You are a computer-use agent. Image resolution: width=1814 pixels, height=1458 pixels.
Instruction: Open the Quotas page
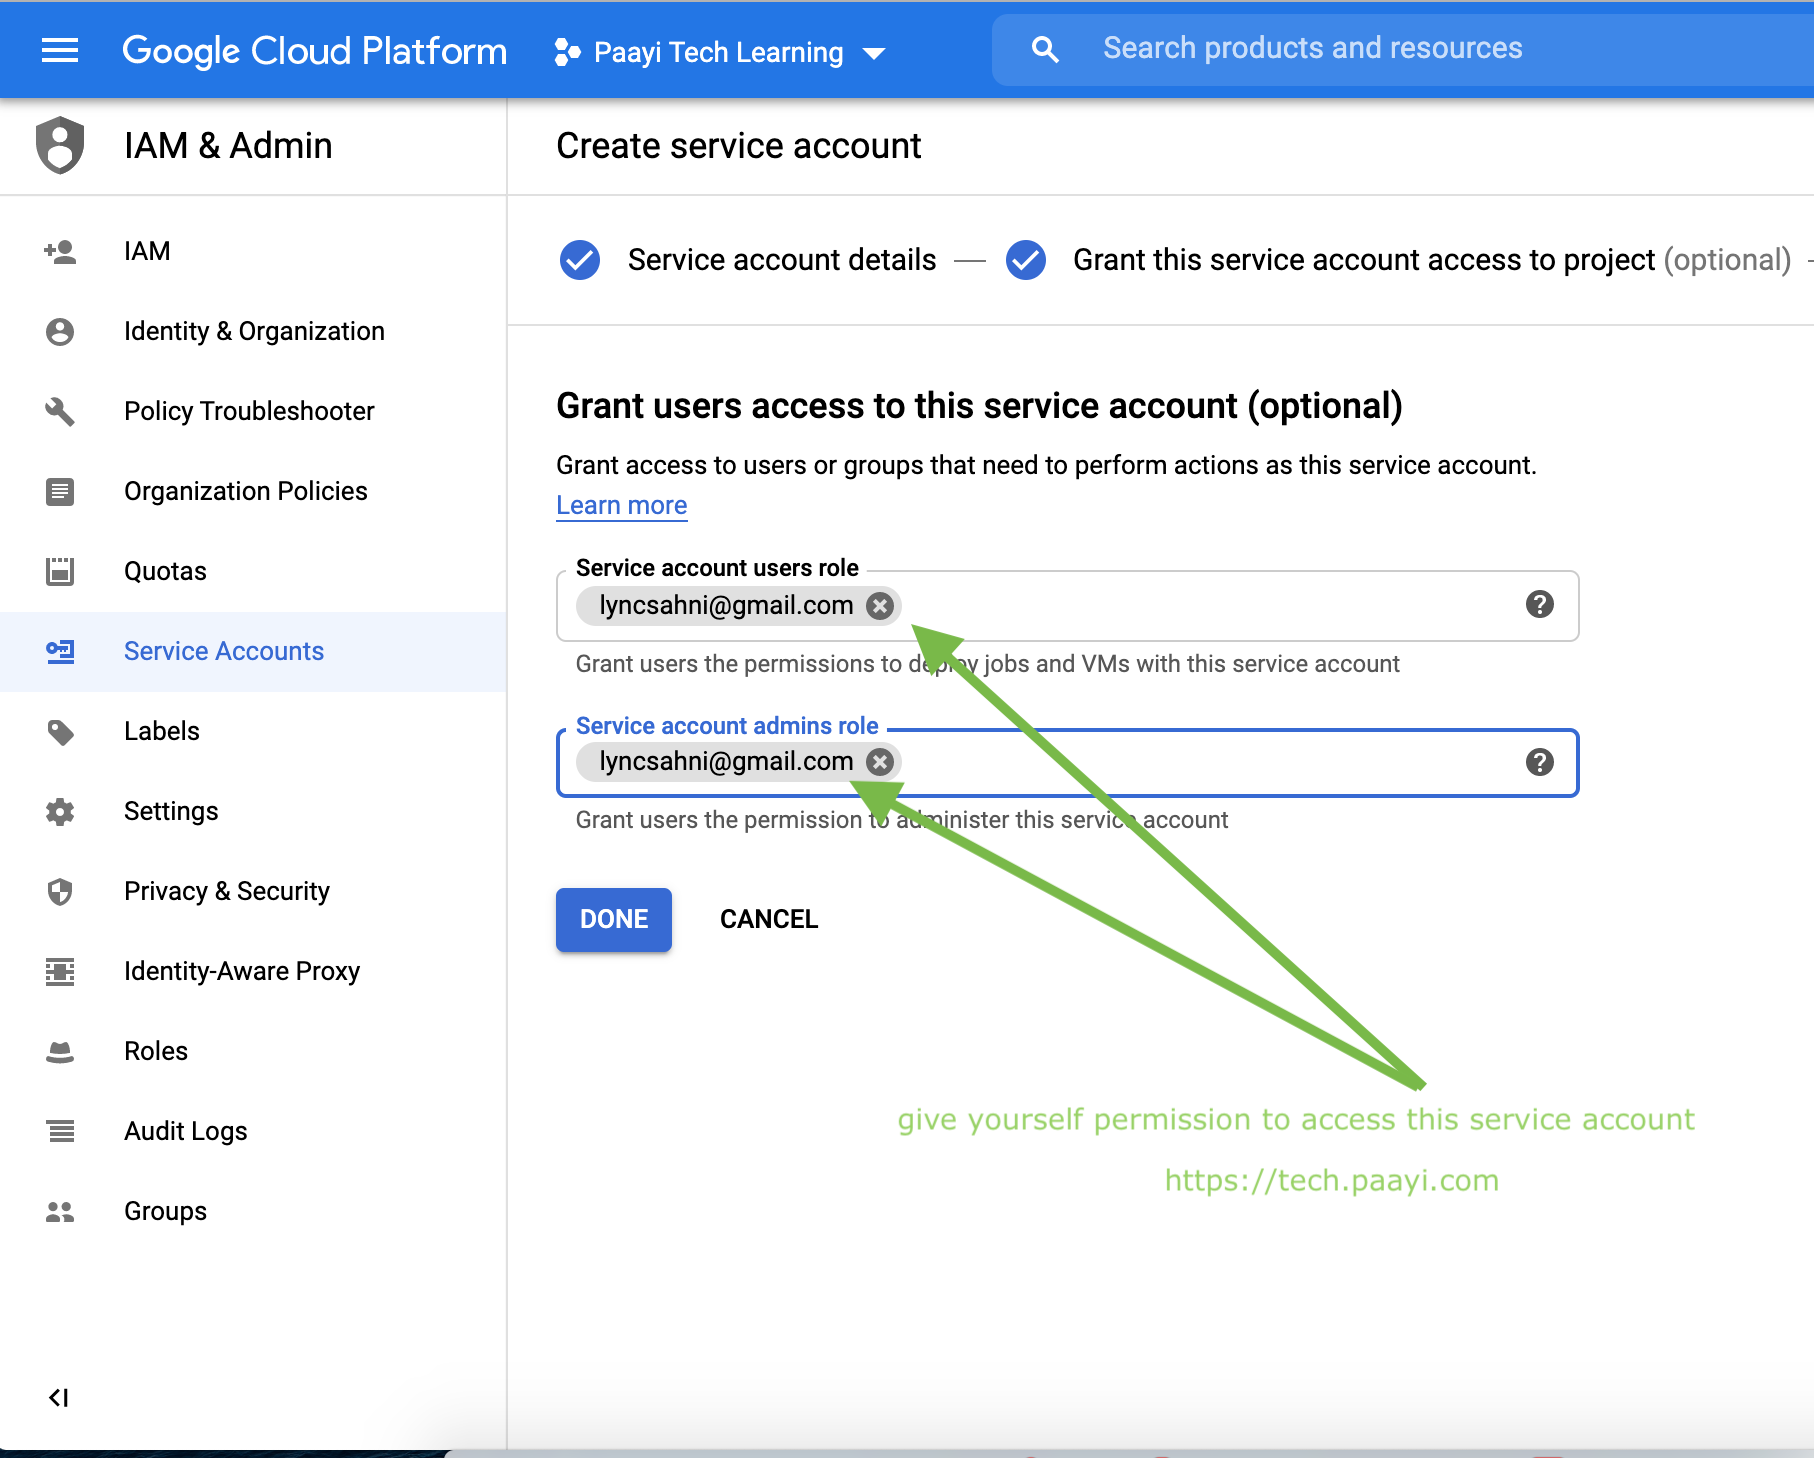[x=253, y=571]
